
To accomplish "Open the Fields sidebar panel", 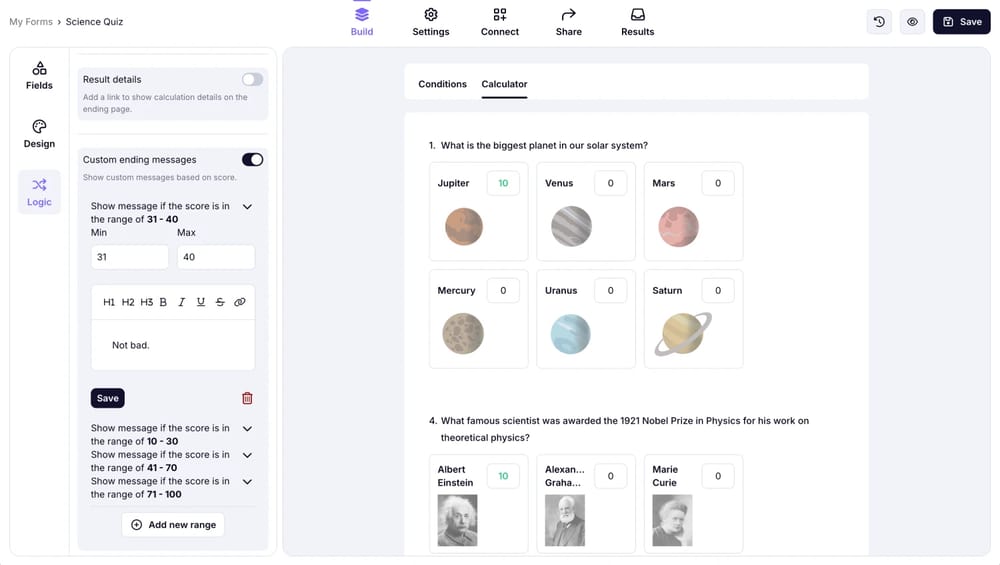I will (39, 75).
